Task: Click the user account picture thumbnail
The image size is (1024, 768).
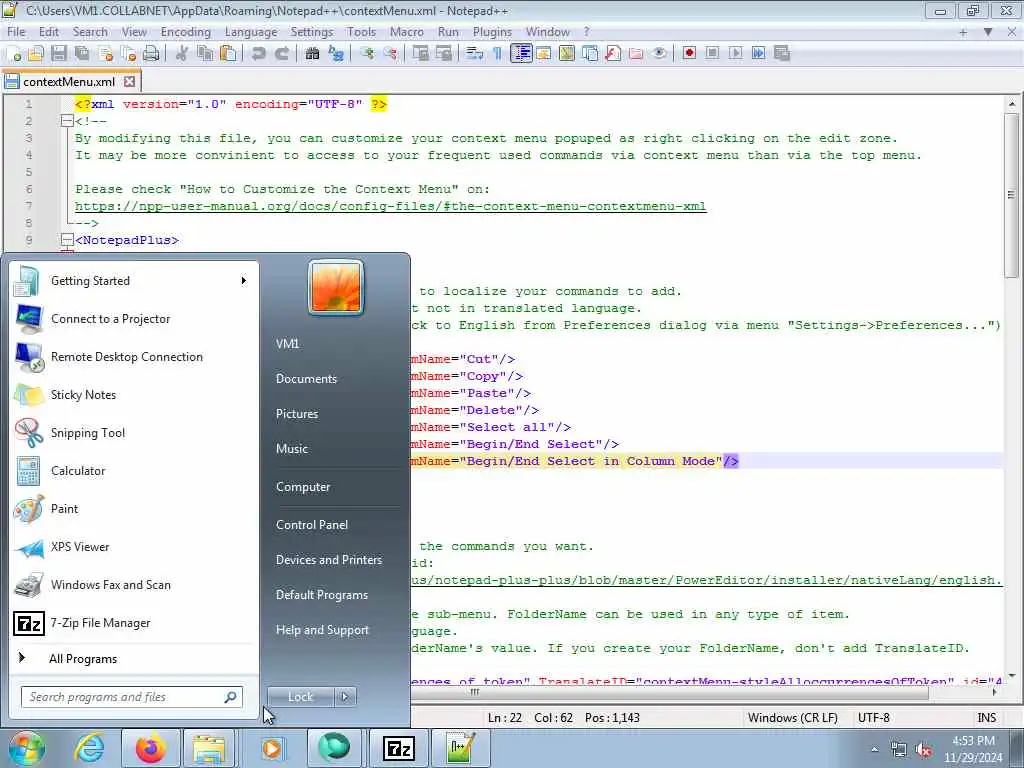Action: coord(336,288)
